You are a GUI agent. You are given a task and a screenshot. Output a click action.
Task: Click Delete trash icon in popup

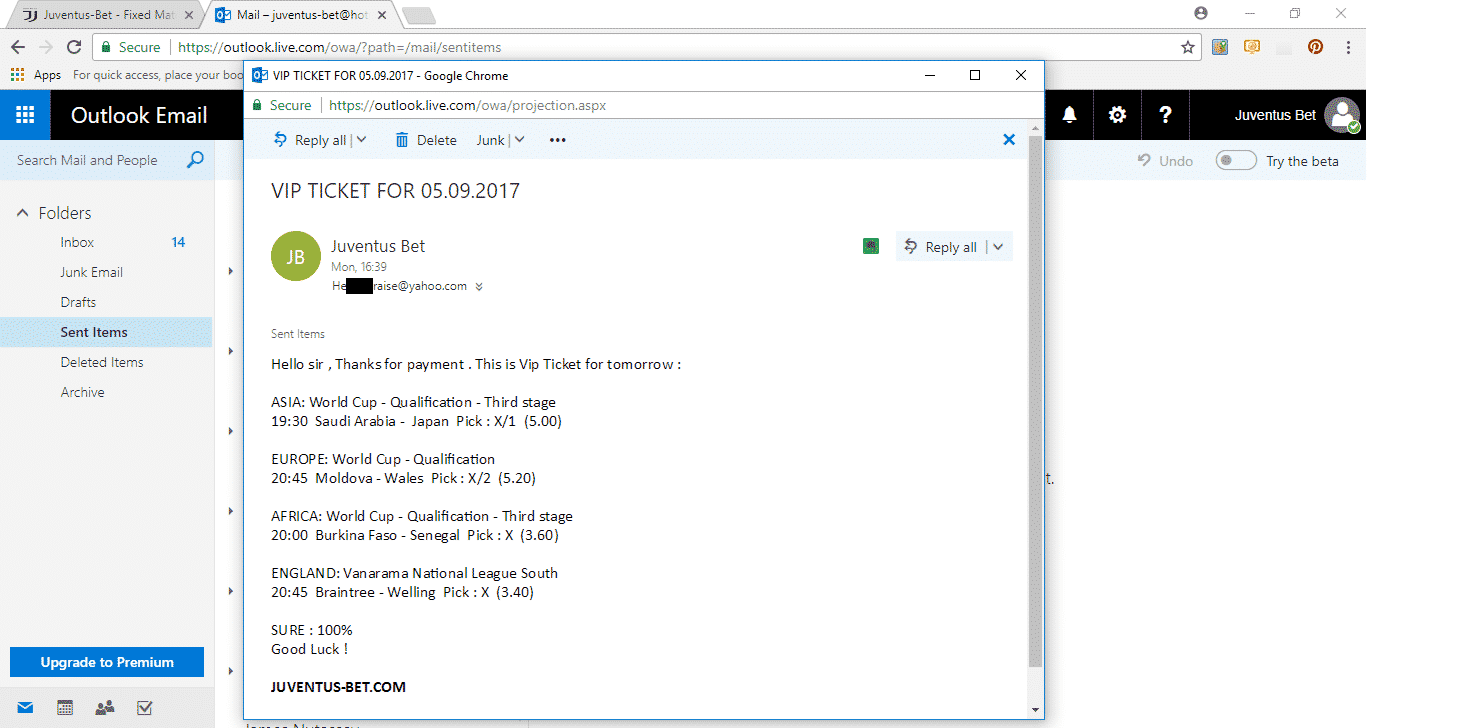click(x=402, y=140)
